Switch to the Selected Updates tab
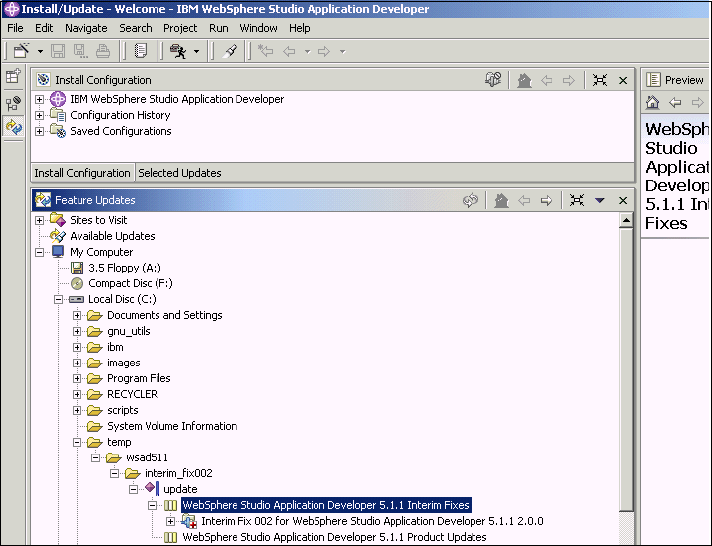The width and height of the screenshot is (712, 546). pos(180,173)
